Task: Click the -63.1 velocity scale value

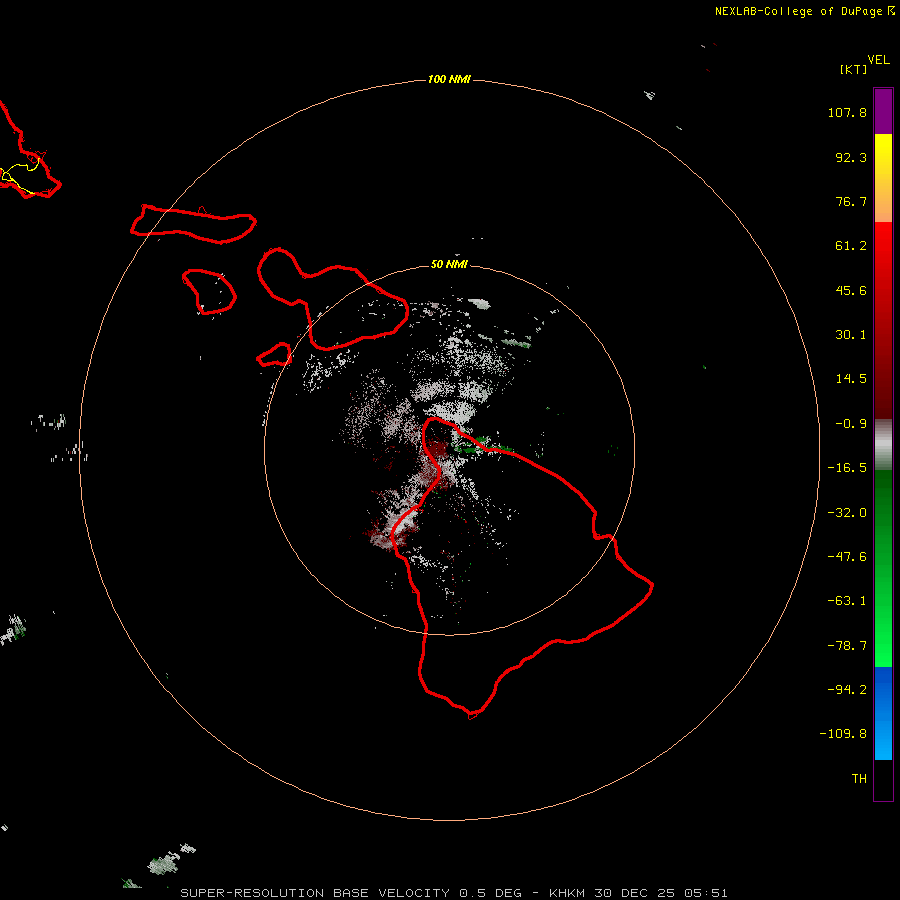Action: pos(847,601)
